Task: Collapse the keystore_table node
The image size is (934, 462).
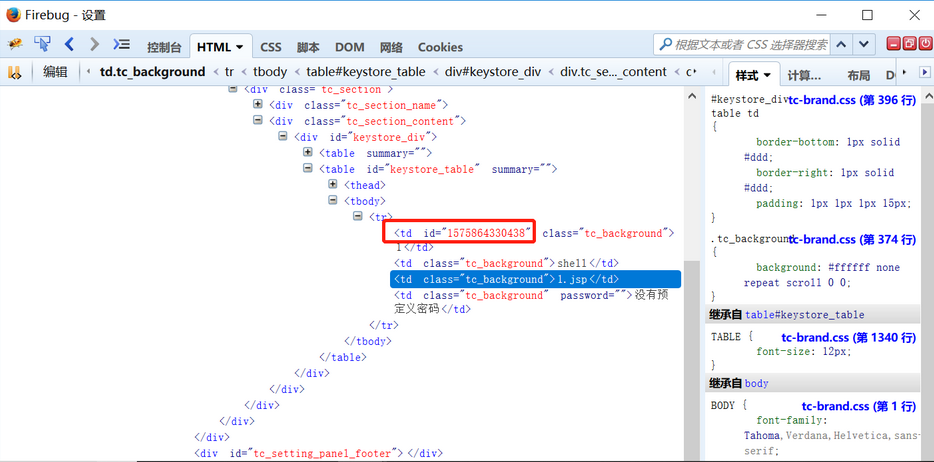Action: point(308,168)
